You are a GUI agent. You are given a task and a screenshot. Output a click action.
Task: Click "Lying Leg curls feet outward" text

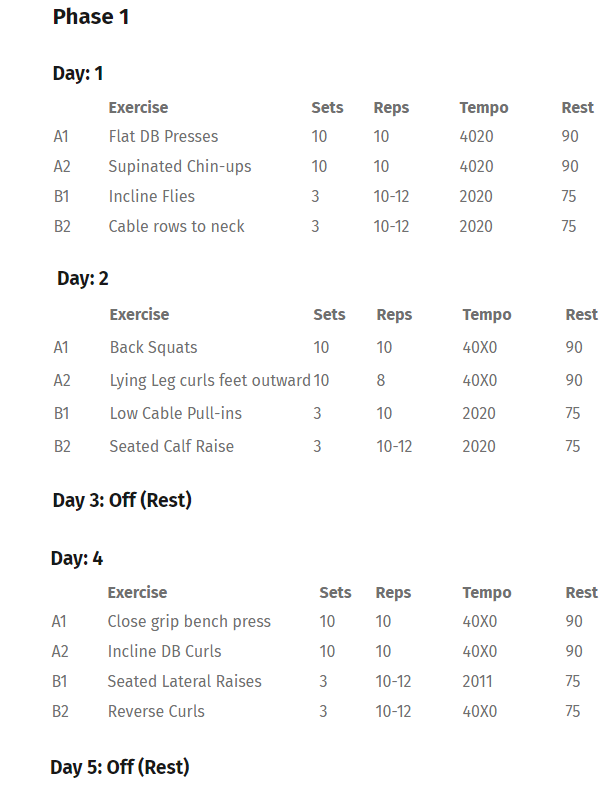210,380
